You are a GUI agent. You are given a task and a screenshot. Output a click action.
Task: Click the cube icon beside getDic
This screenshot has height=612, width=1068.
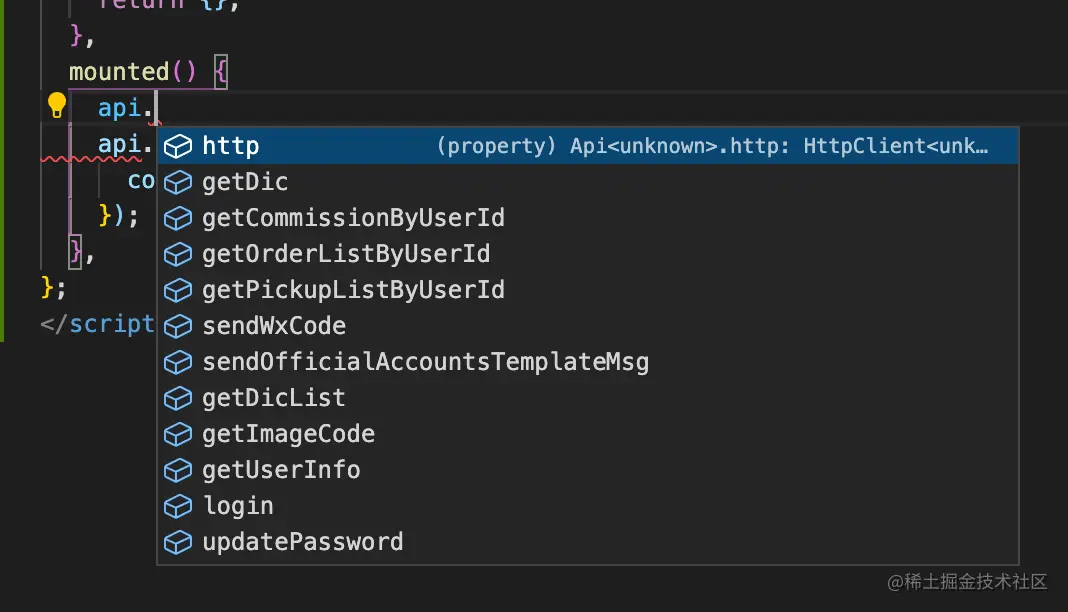(x=178, y=182)
